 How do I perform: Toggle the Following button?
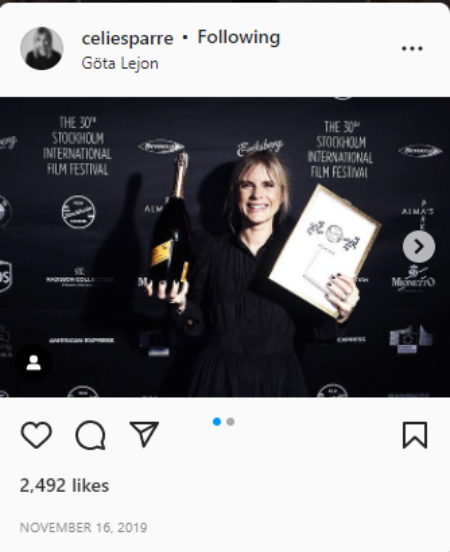[x=239, y=37]
